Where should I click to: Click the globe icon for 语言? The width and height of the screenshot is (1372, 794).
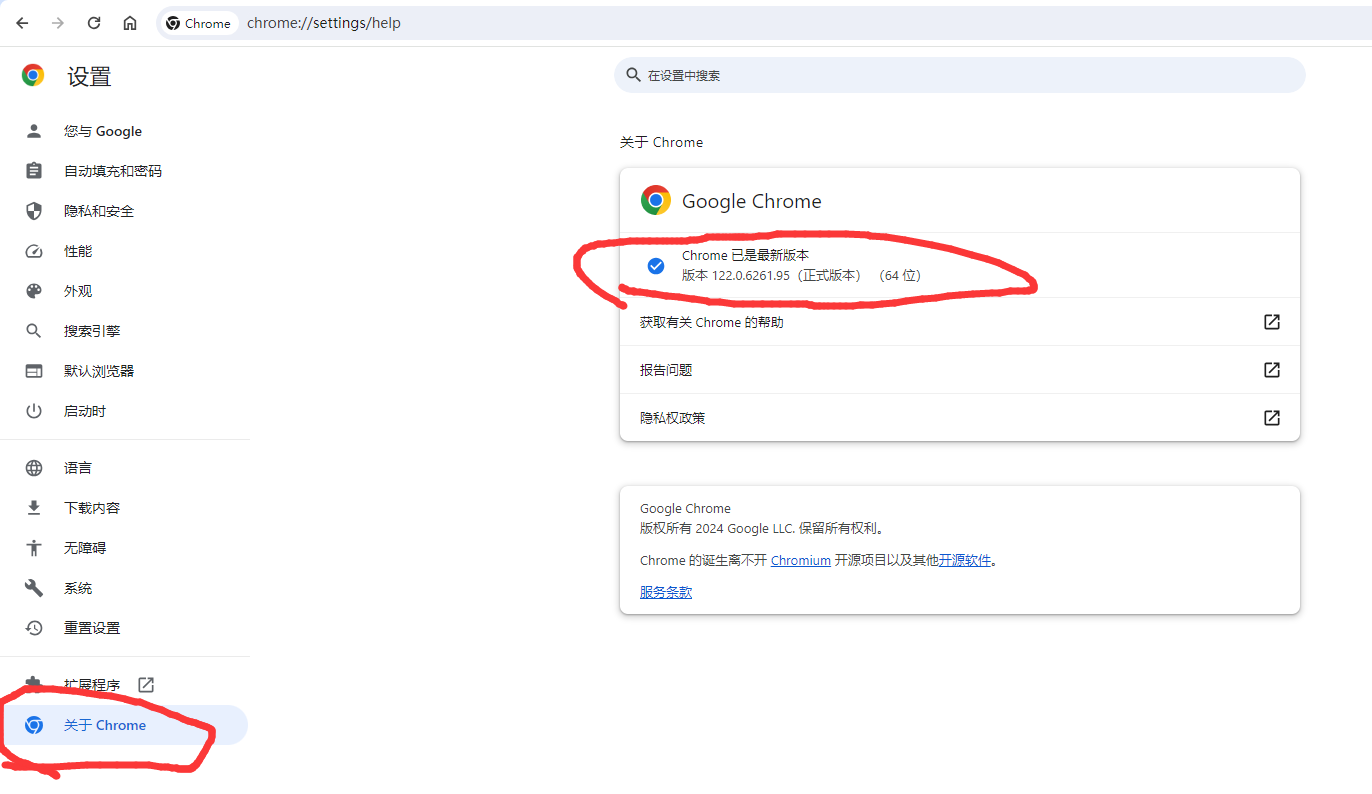[x=34, y=468]
